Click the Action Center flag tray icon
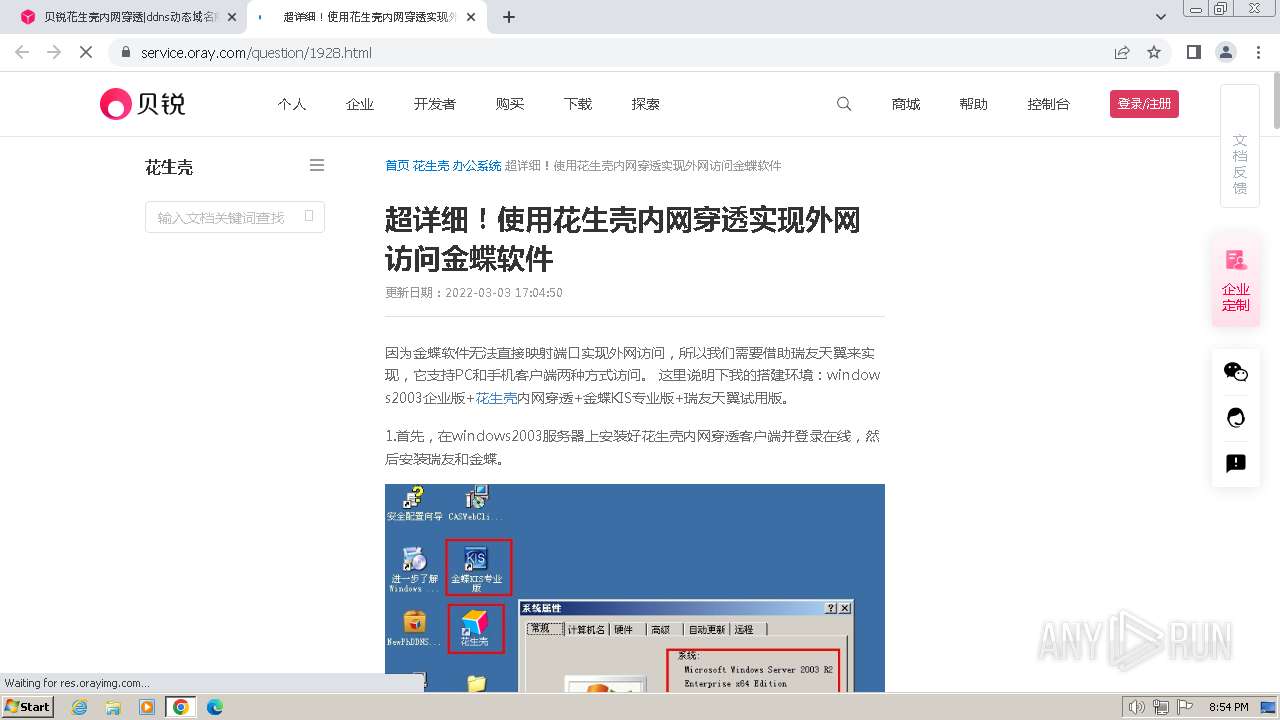Screen dimensions: 1280x720 point(1185,707)
